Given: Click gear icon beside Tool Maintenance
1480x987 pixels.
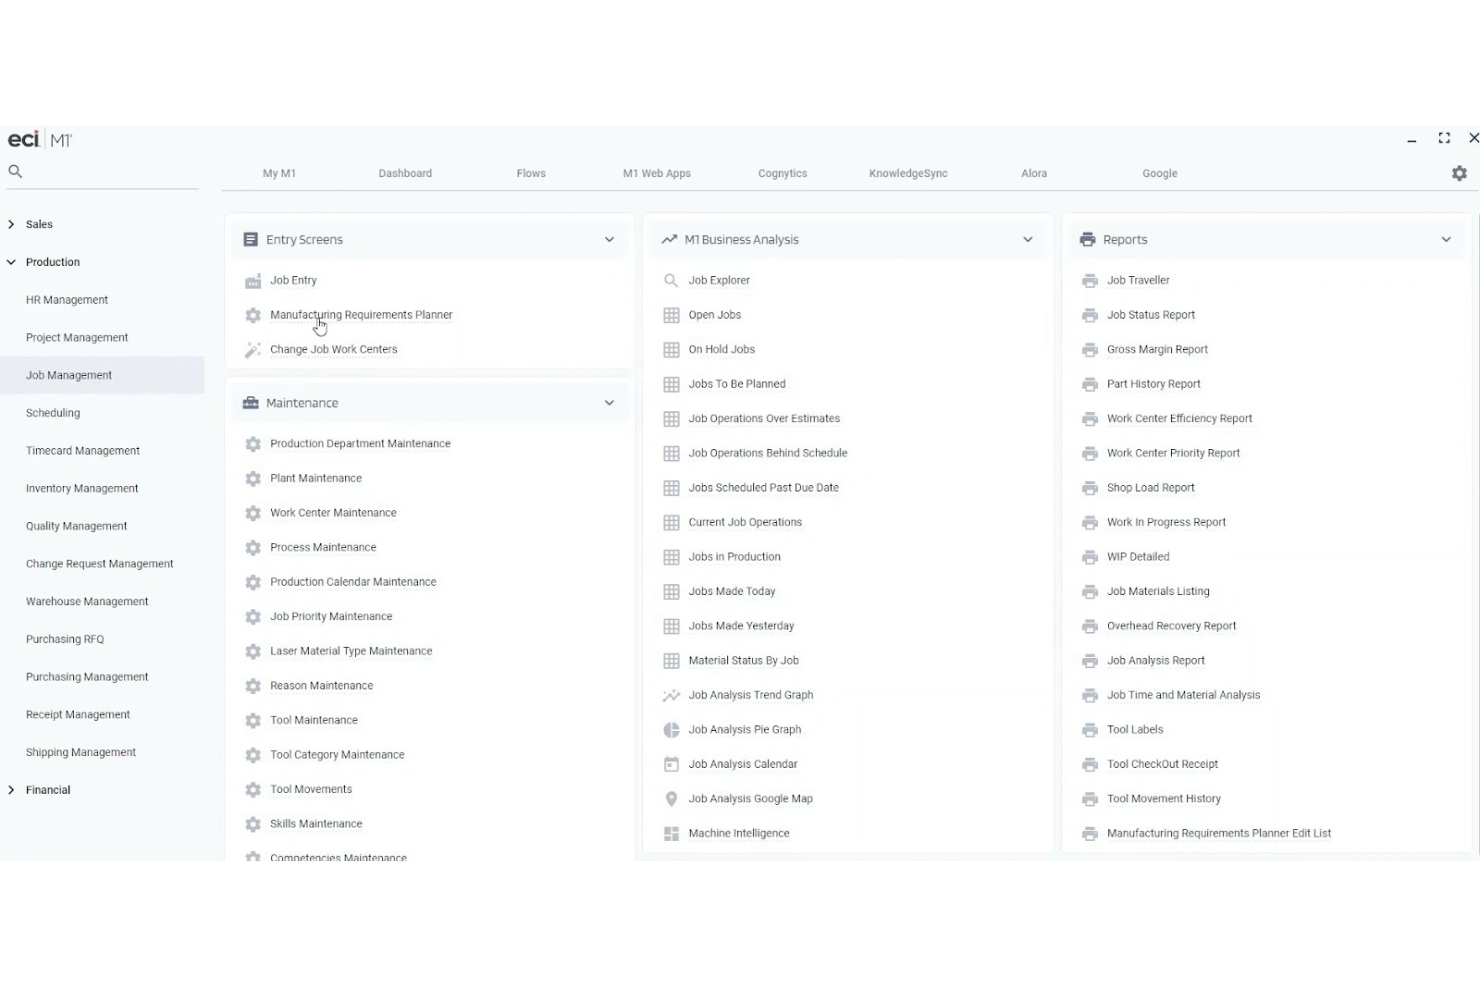Looking at the screenshot, I should pyautogui.click(x=253, y=721).
